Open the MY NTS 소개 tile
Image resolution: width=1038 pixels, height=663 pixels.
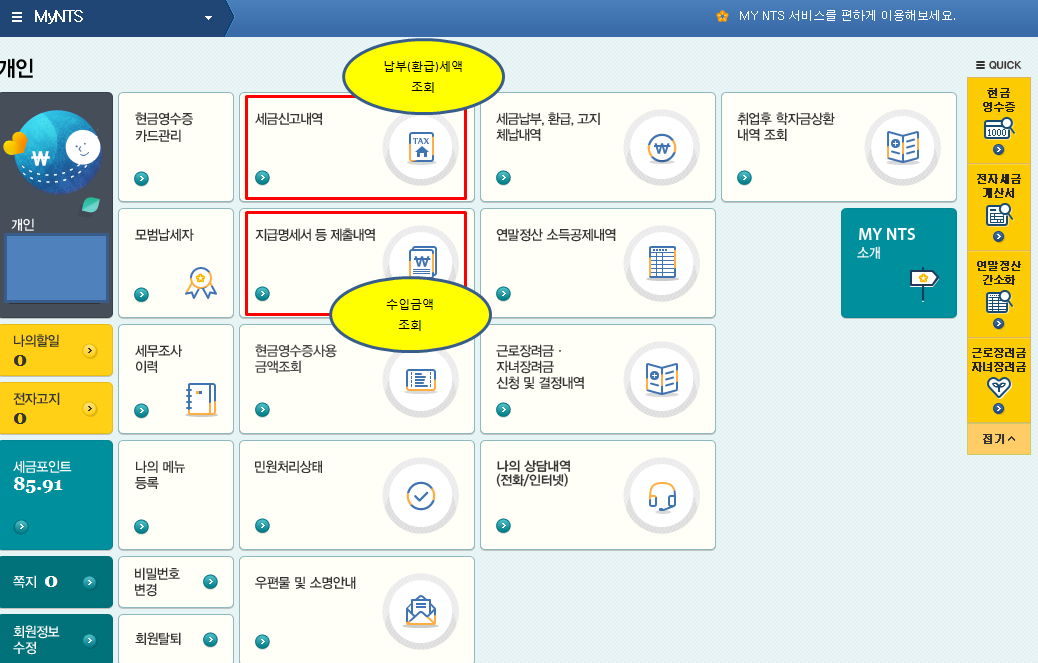(898, 263)
